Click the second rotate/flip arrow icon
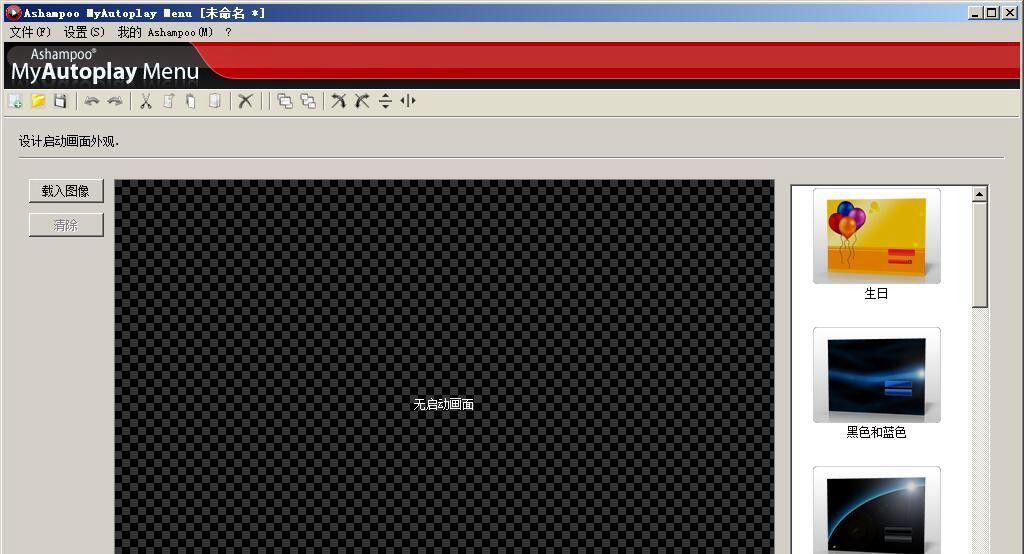Viewport: 1024px width, 554px height. (362, 101)
